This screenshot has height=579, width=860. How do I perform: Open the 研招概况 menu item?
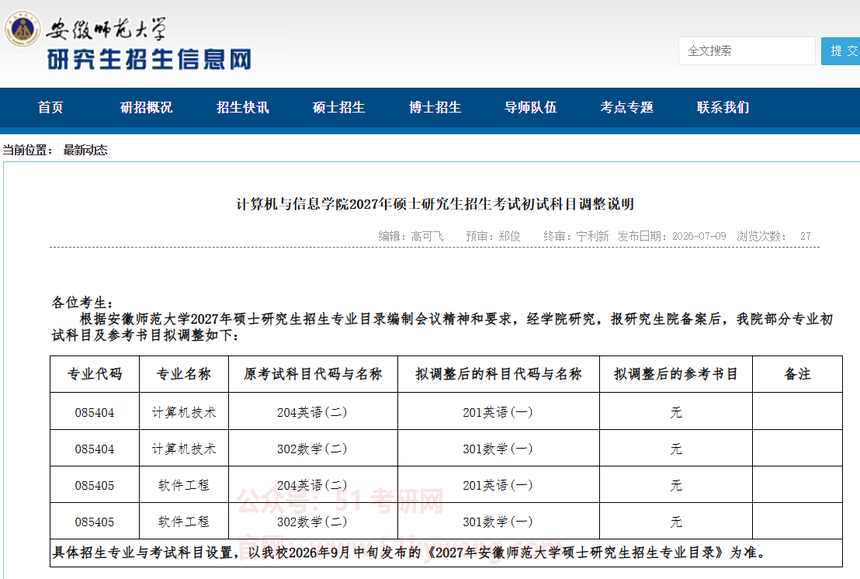point(146,107)
